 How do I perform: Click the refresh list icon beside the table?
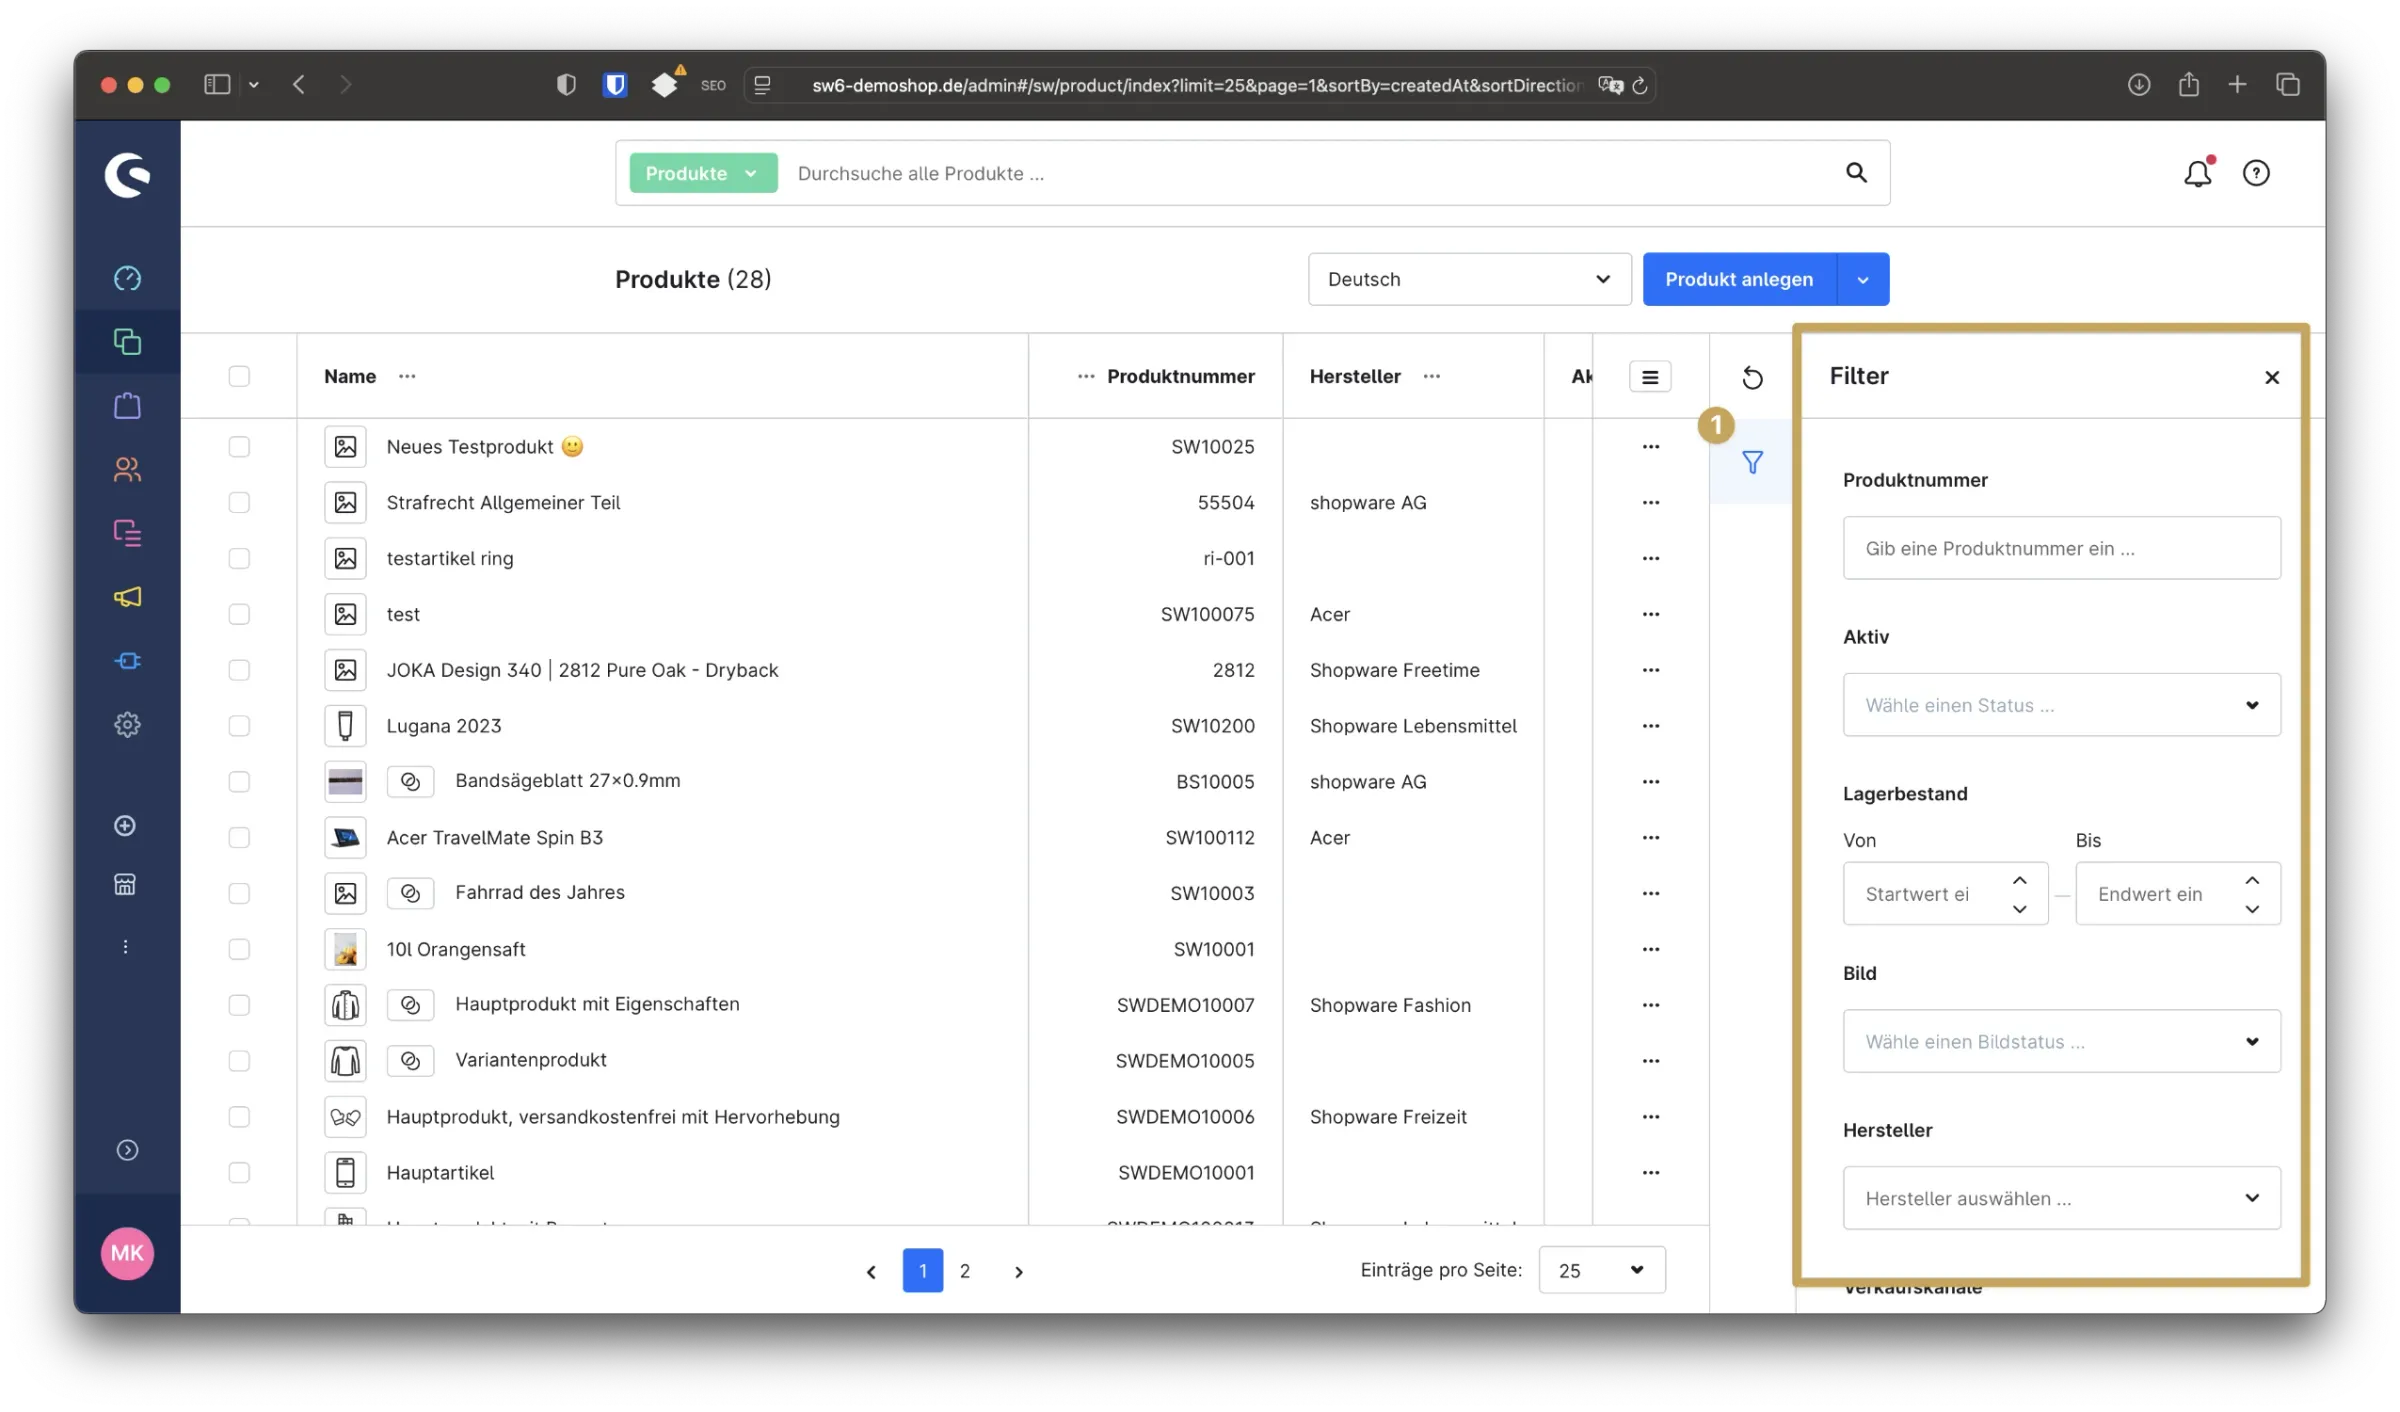pyautogui.click(x=1752, y=378)
